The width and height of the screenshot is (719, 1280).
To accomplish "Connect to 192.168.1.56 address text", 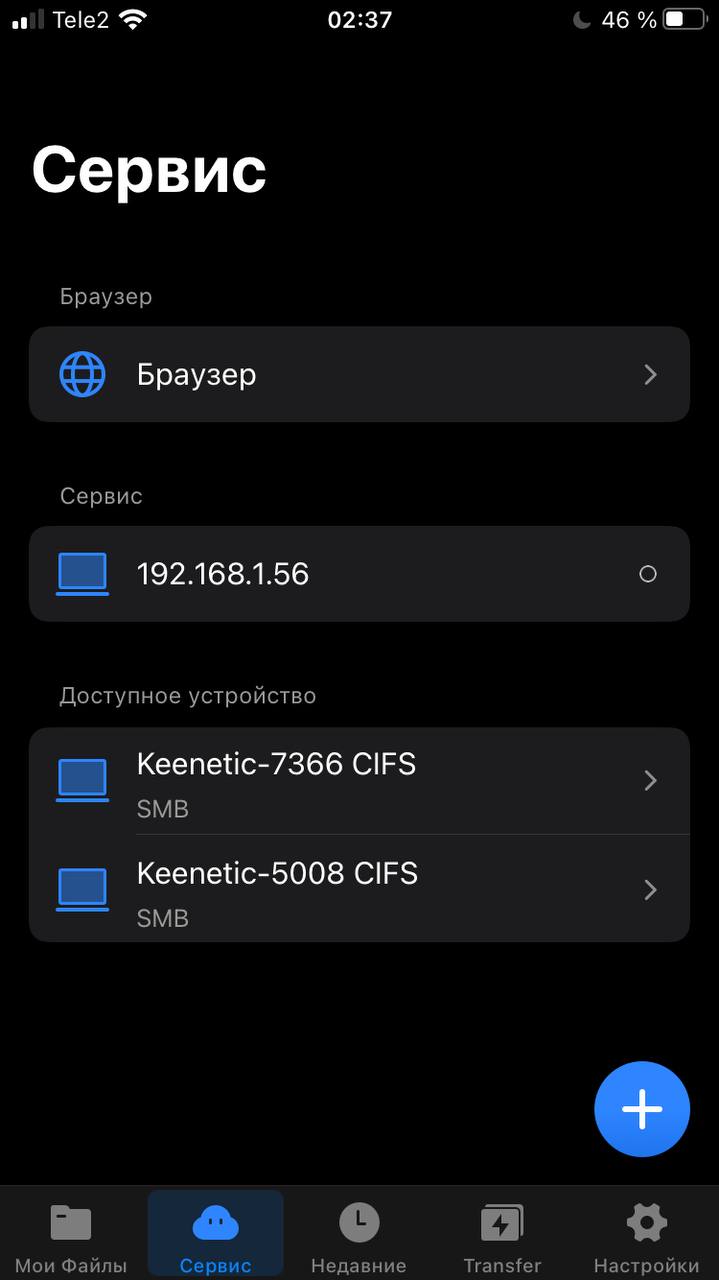I will (x=223, y=574).
